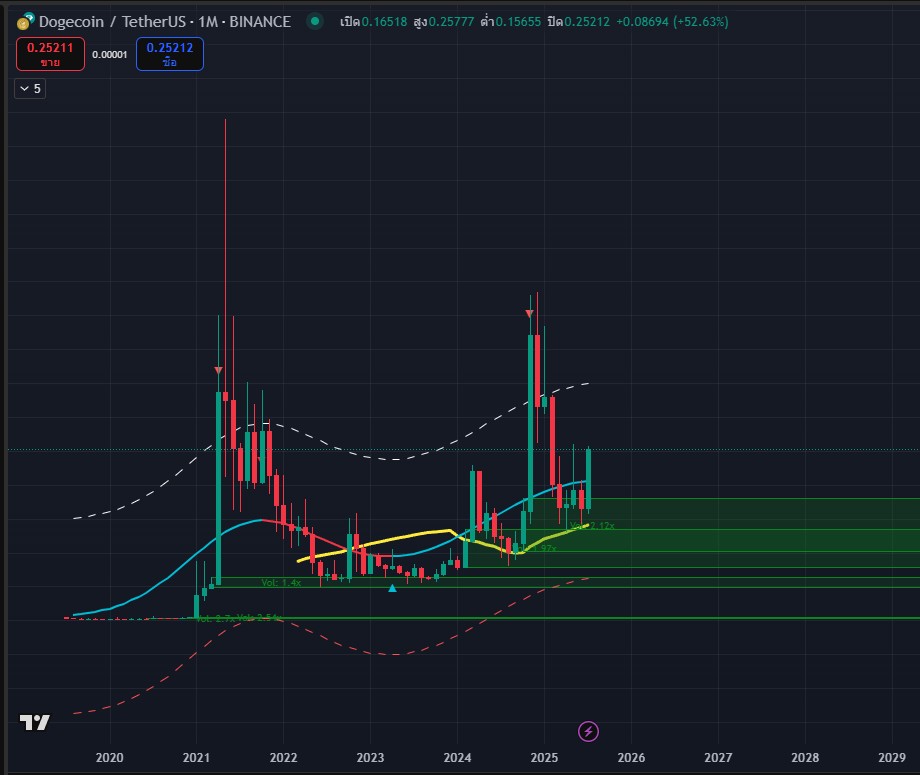Click the red down-triangle marker near 2025 peak
This screenshot has height=775, width=920.
point(529,314)
